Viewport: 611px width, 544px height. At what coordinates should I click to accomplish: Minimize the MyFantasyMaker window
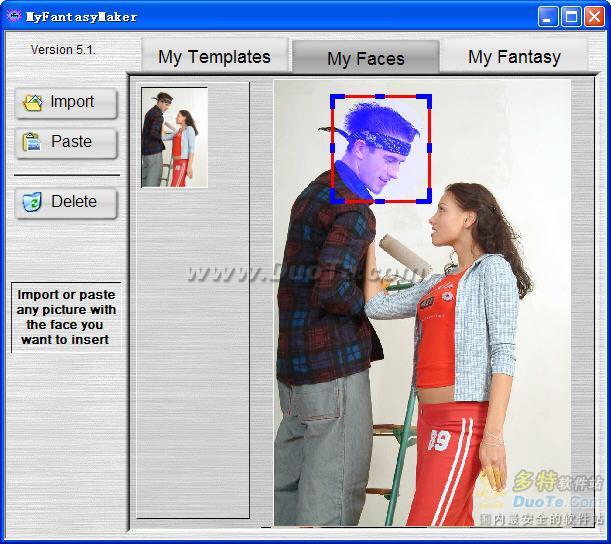click(x=547, y=16)
